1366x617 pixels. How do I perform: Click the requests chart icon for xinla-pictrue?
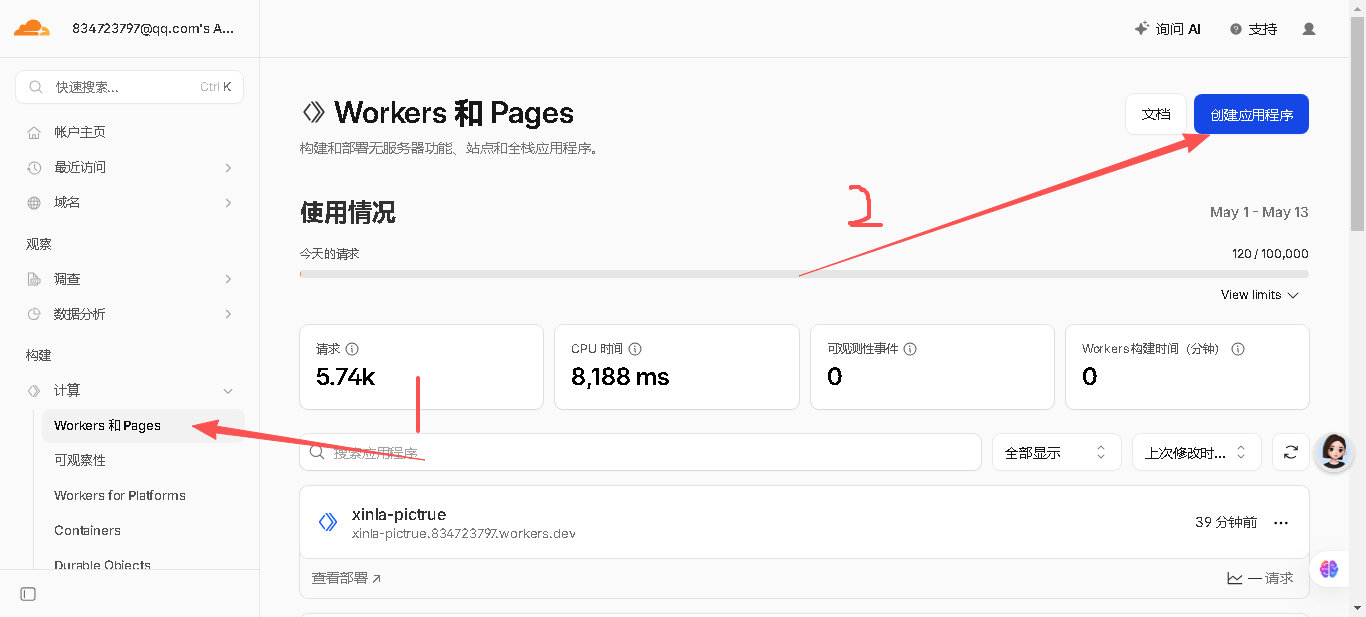(1235, 578)
